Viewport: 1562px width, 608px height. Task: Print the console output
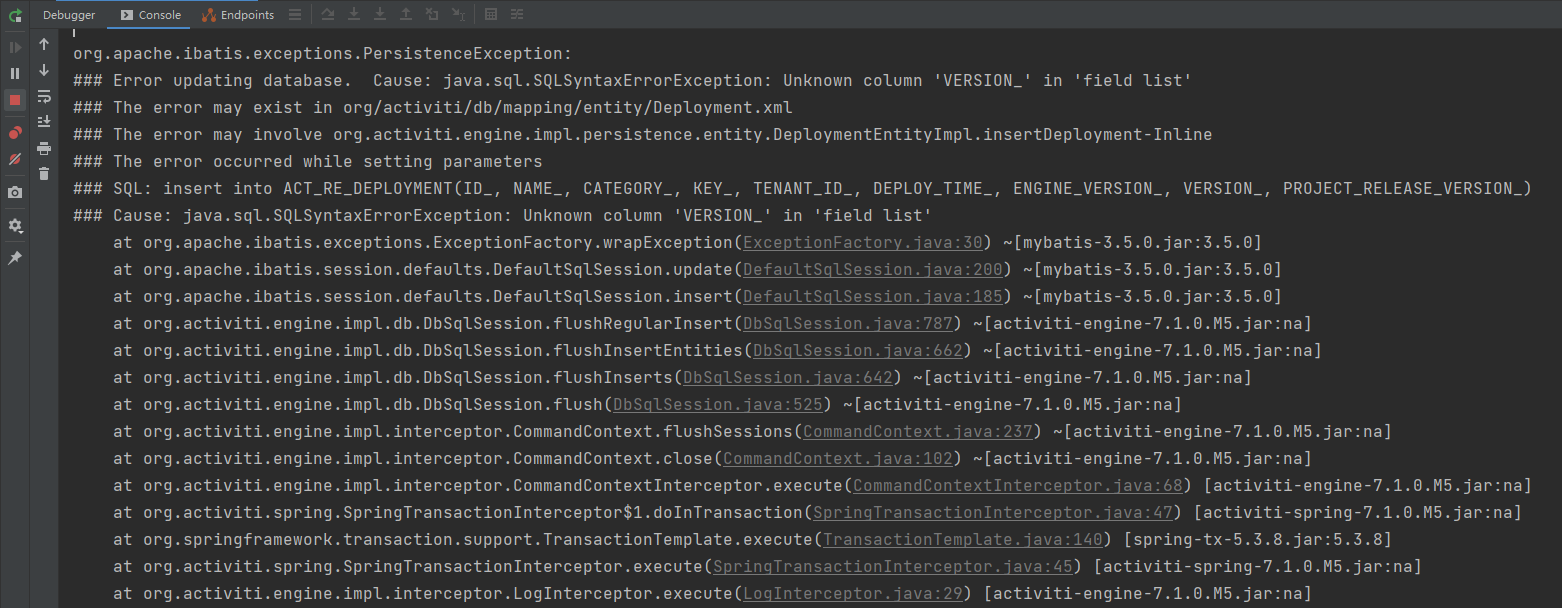44,148
